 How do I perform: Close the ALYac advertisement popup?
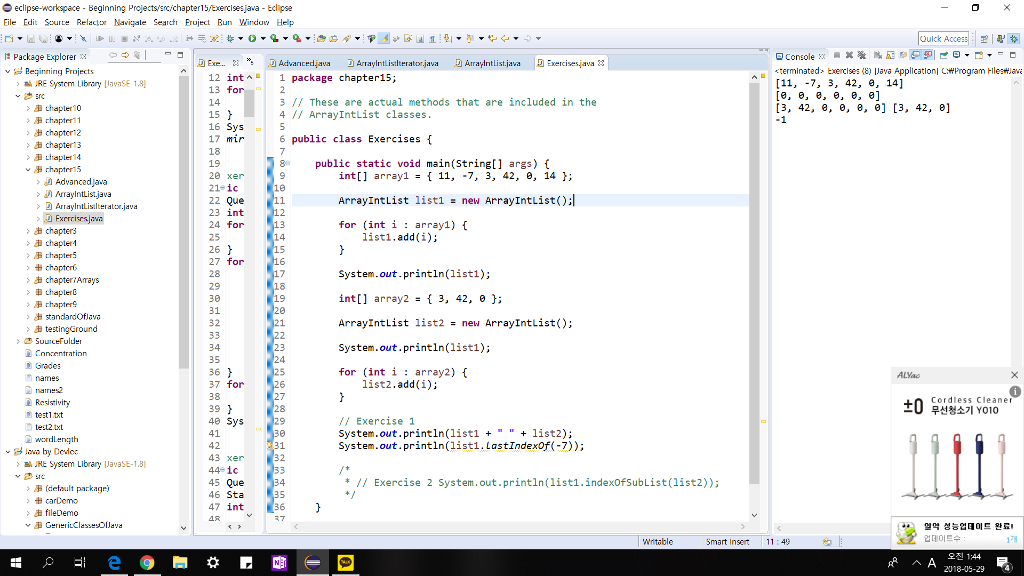coord(1014,375)
